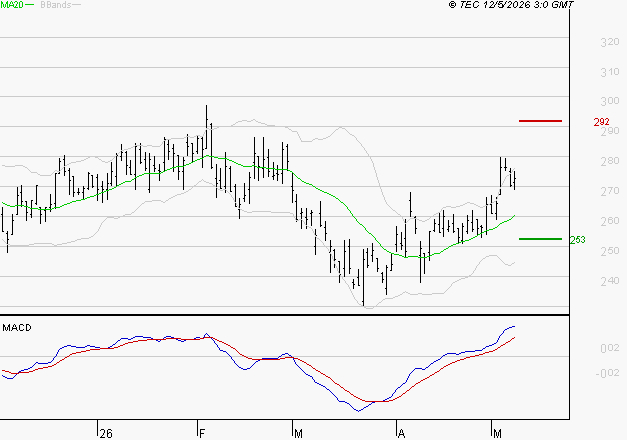Click the 270 price axis label

click(610, 191)
